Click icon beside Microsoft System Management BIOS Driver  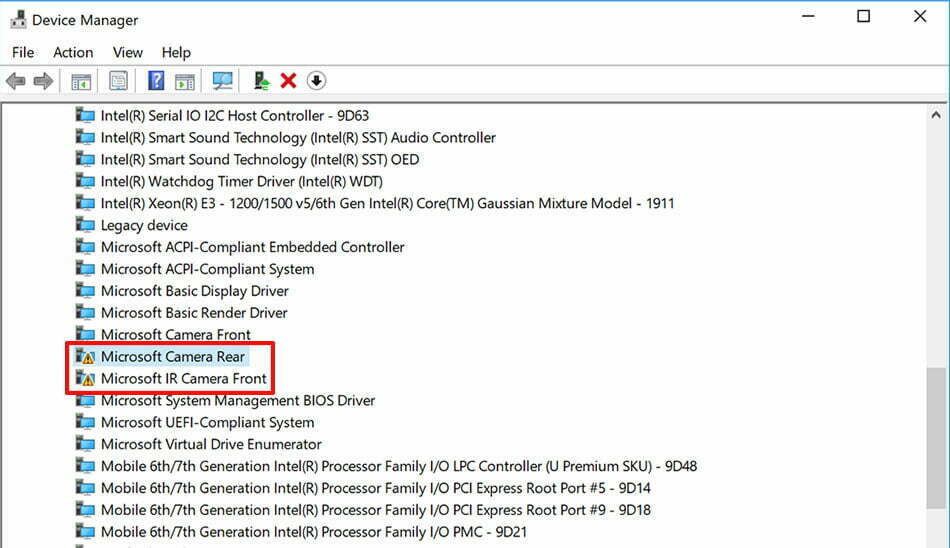(85, 400)
